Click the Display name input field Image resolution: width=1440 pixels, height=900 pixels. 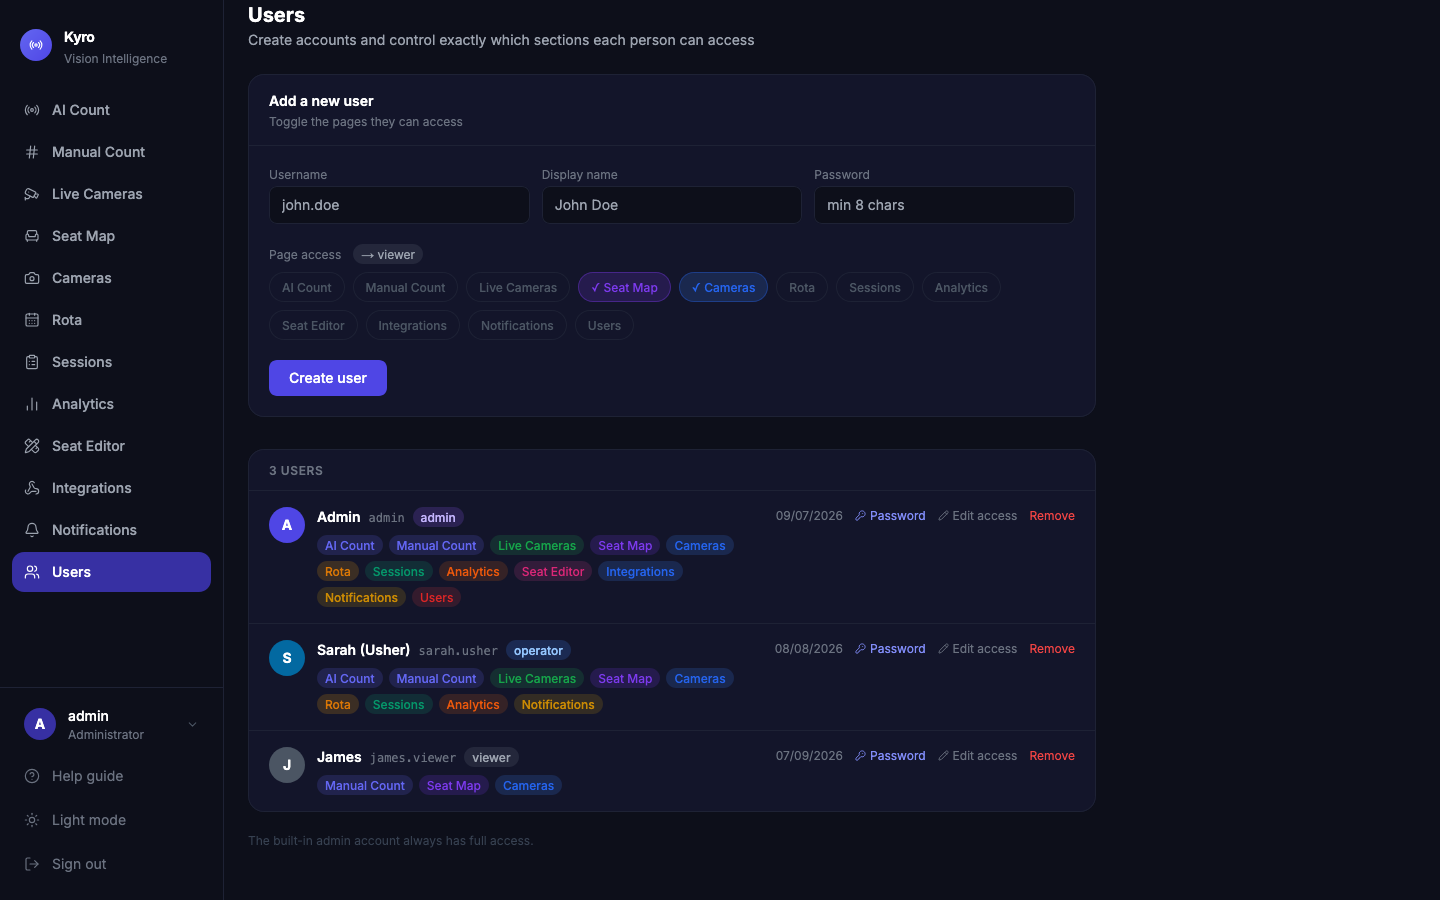[x=672, y=205]
